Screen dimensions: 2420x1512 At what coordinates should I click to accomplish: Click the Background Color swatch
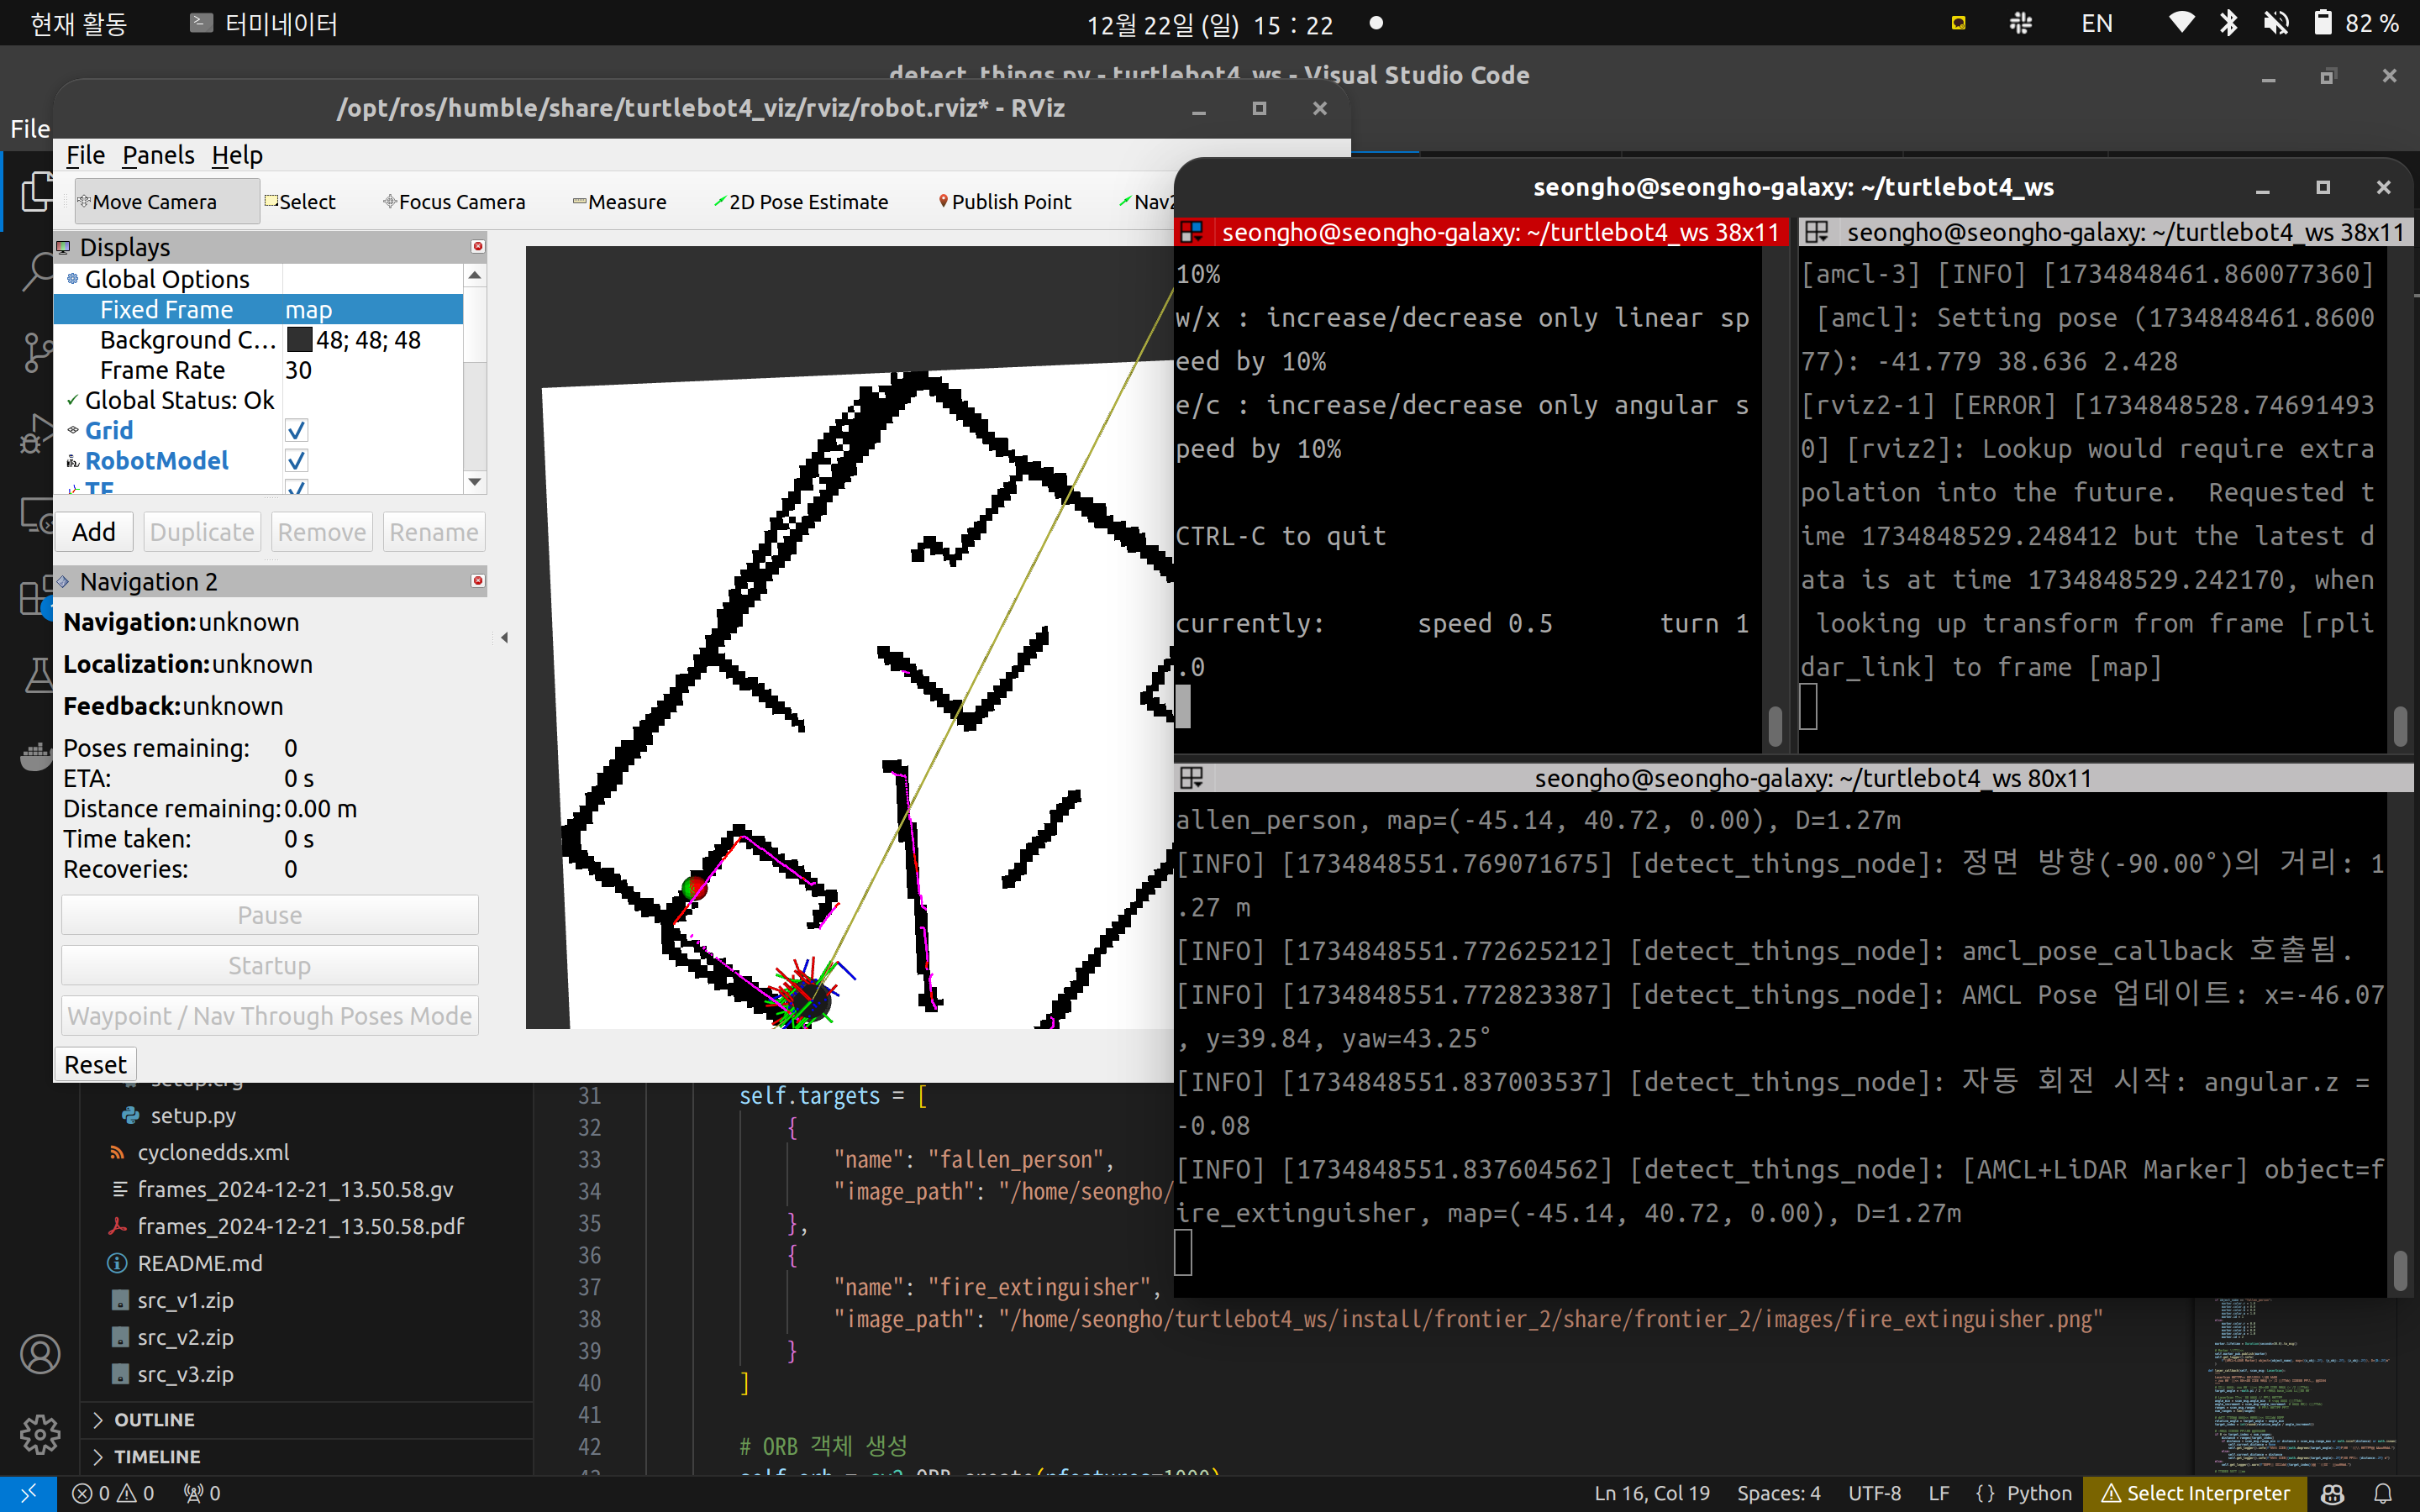pyautogui.click(x=299, y=340)
